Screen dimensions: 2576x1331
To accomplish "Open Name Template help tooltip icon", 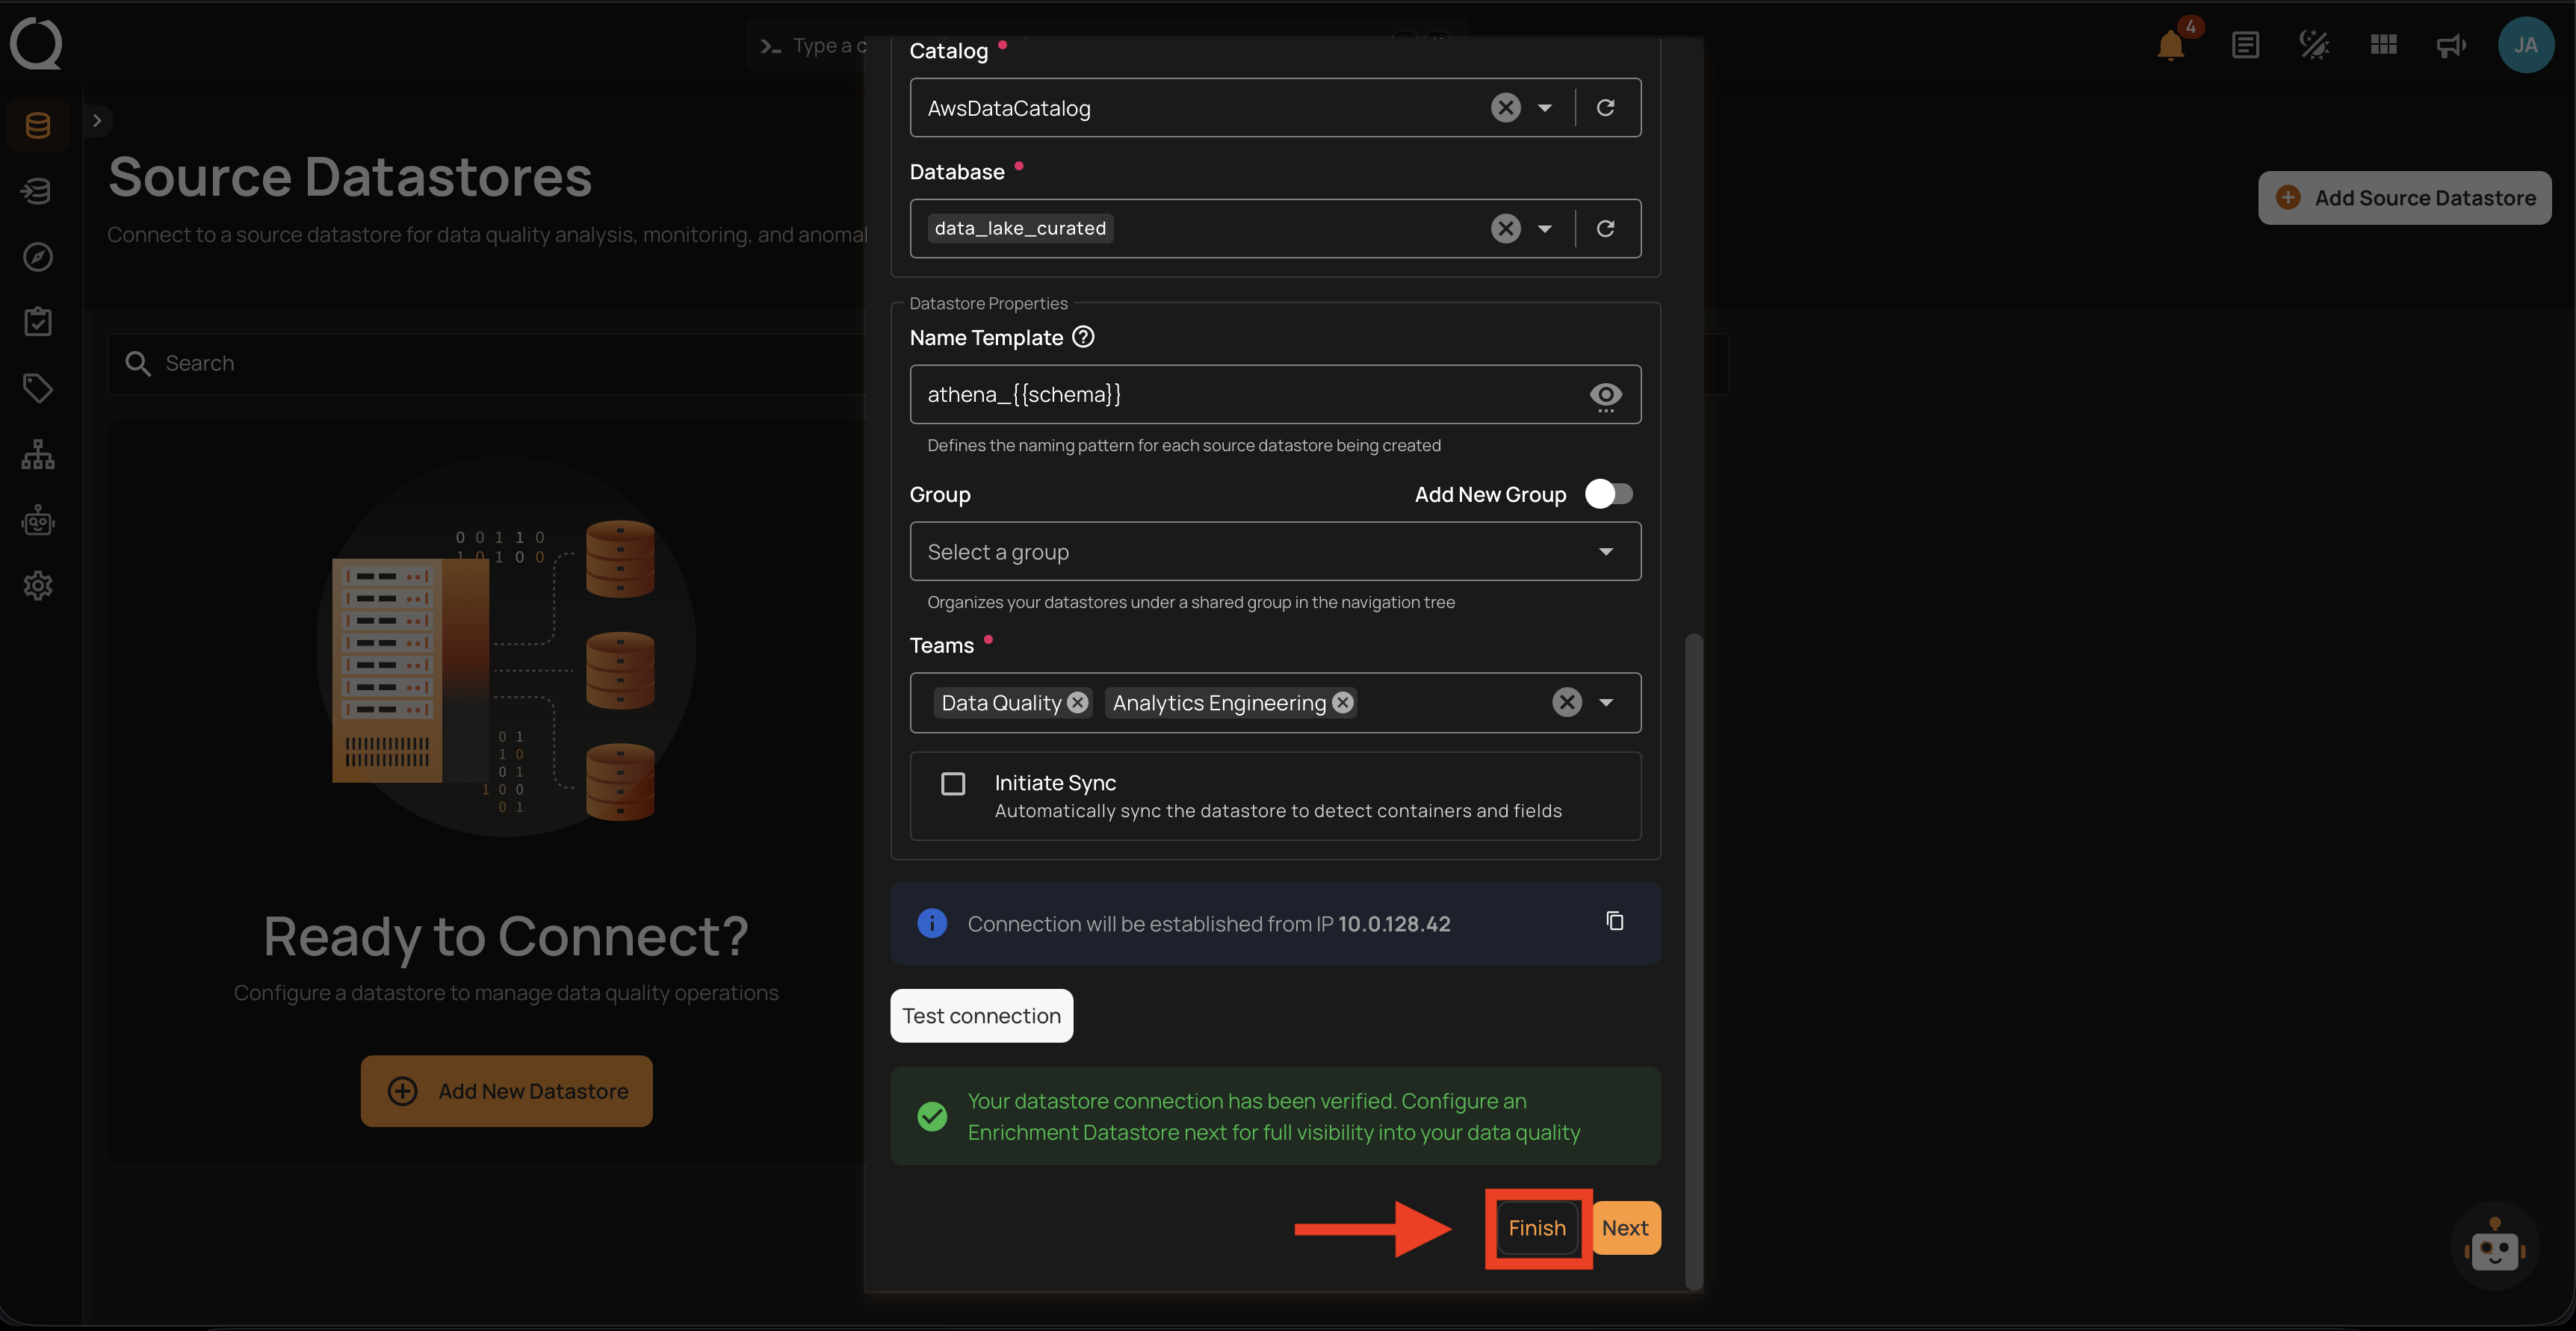I will tap(1083, 338).
